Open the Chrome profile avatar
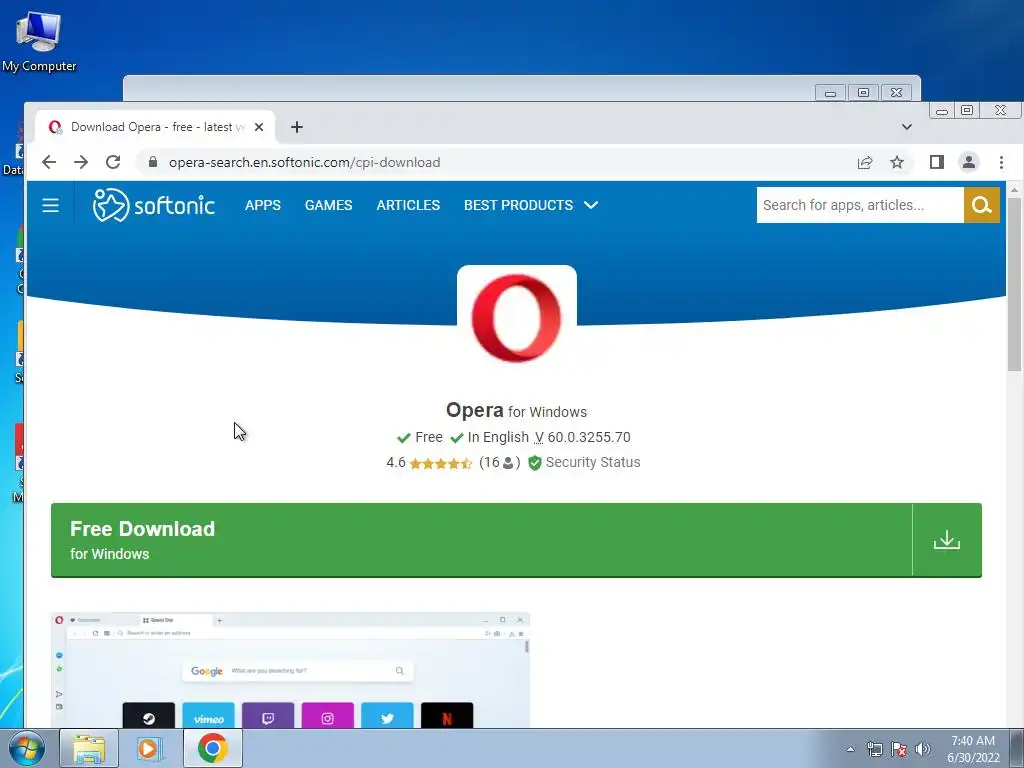 pyautogui.click(x=968, y=162)
